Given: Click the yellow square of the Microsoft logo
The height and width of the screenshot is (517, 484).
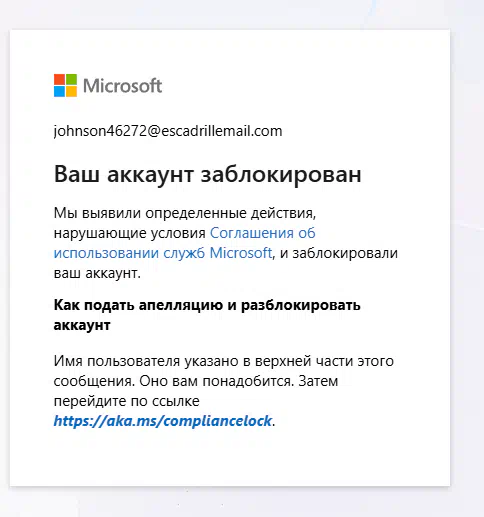Looking at the screenshot, I should click(71, 91).
